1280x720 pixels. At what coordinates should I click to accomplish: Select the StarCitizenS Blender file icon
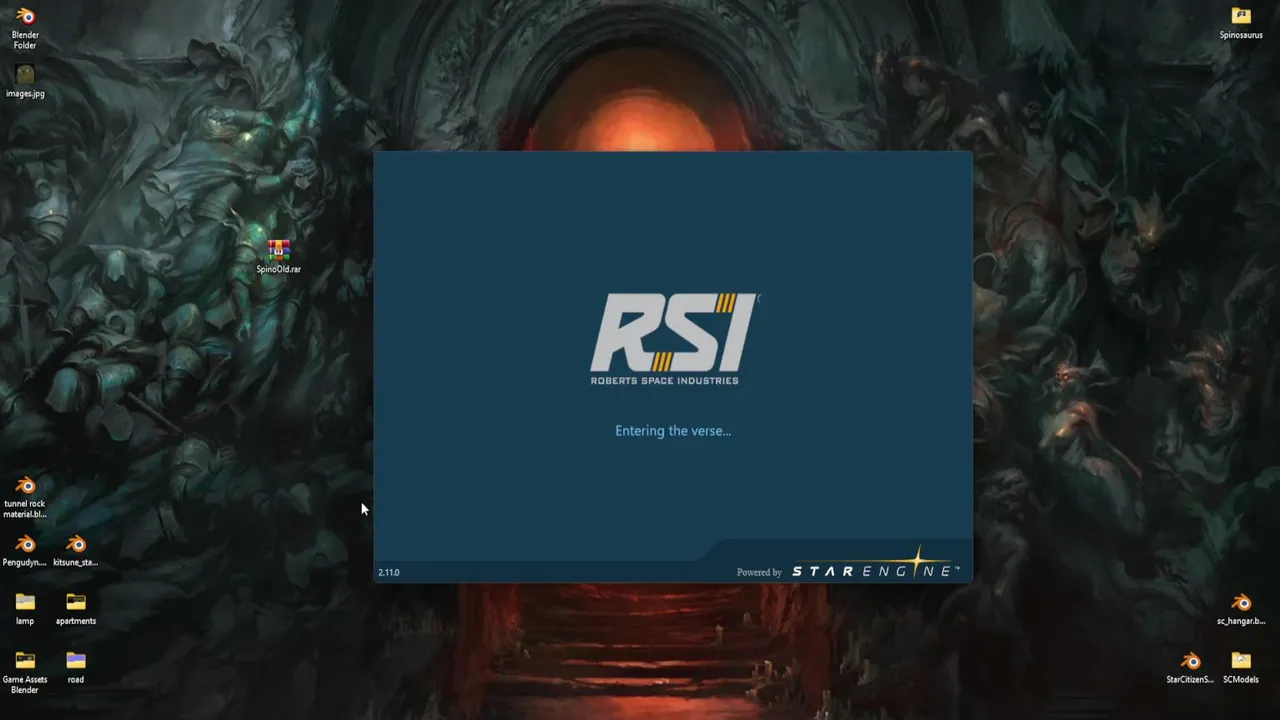[x=1190, y=667]
